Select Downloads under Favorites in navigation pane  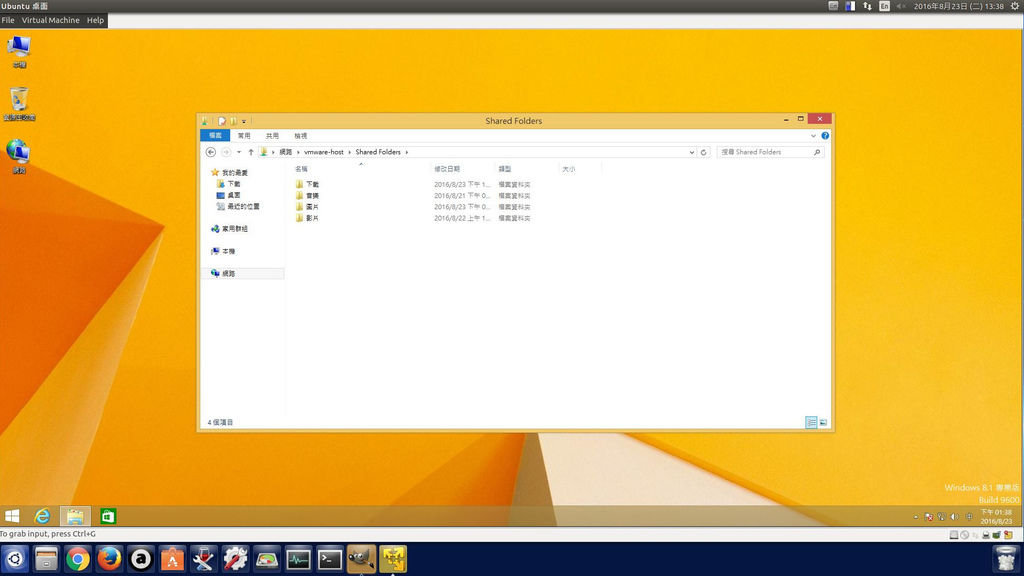(229, 184)
